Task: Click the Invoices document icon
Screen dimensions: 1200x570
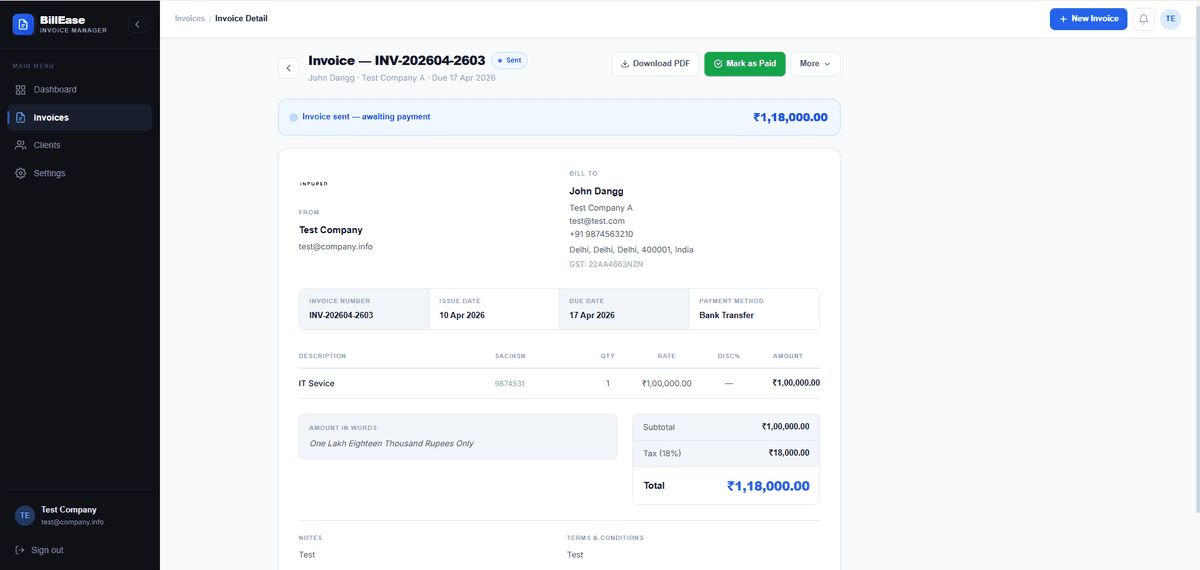Action: pyautogui.click(x=21, y=118)
